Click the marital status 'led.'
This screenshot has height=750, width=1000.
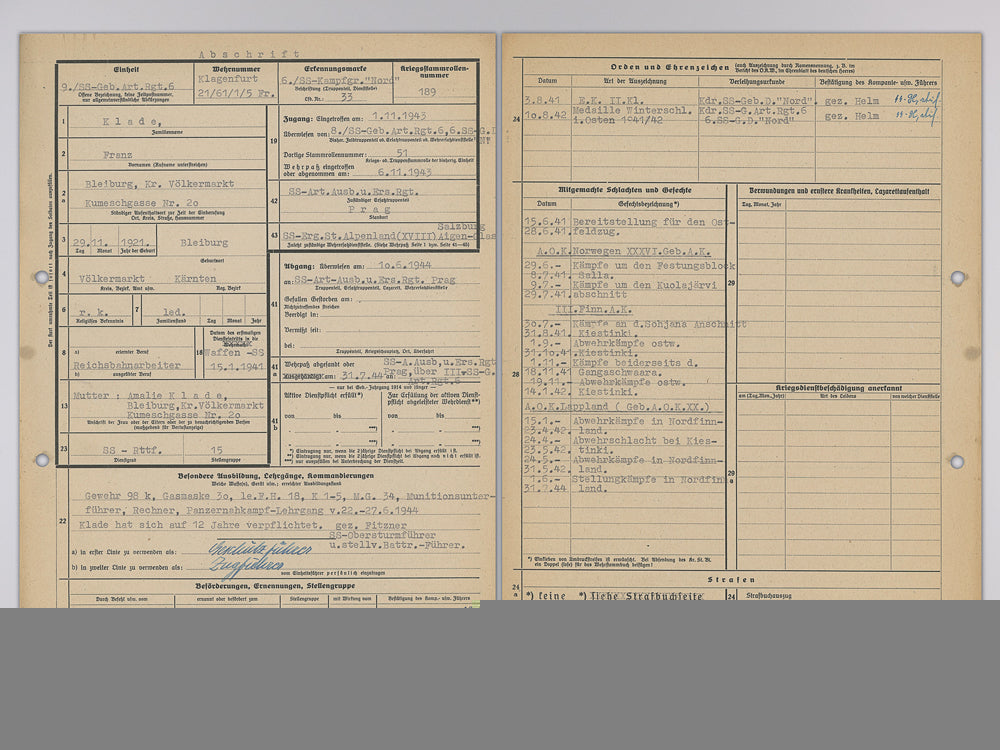point(174,312)
